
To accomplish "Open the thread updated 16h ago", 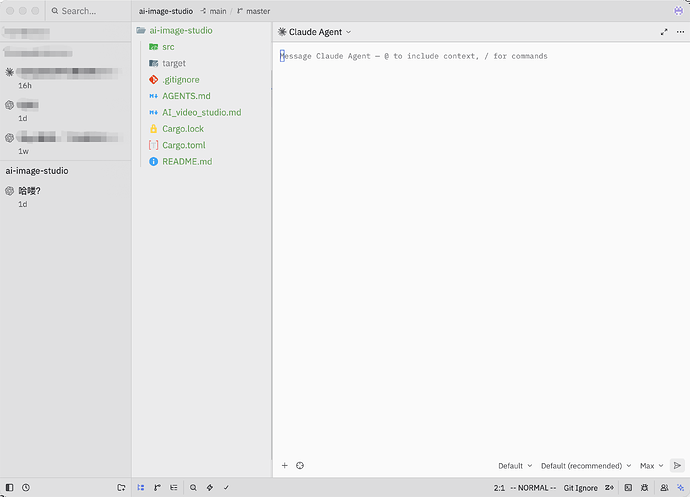I will pos(66,78).
